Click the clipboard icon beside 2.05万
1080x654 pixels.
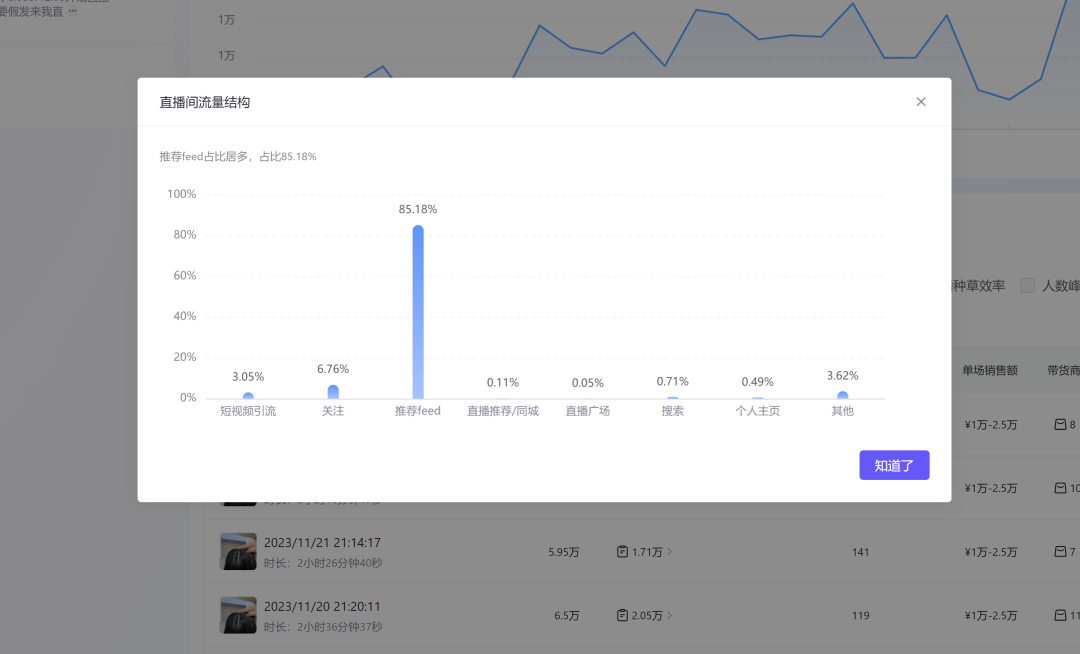[x=622, y=616]
